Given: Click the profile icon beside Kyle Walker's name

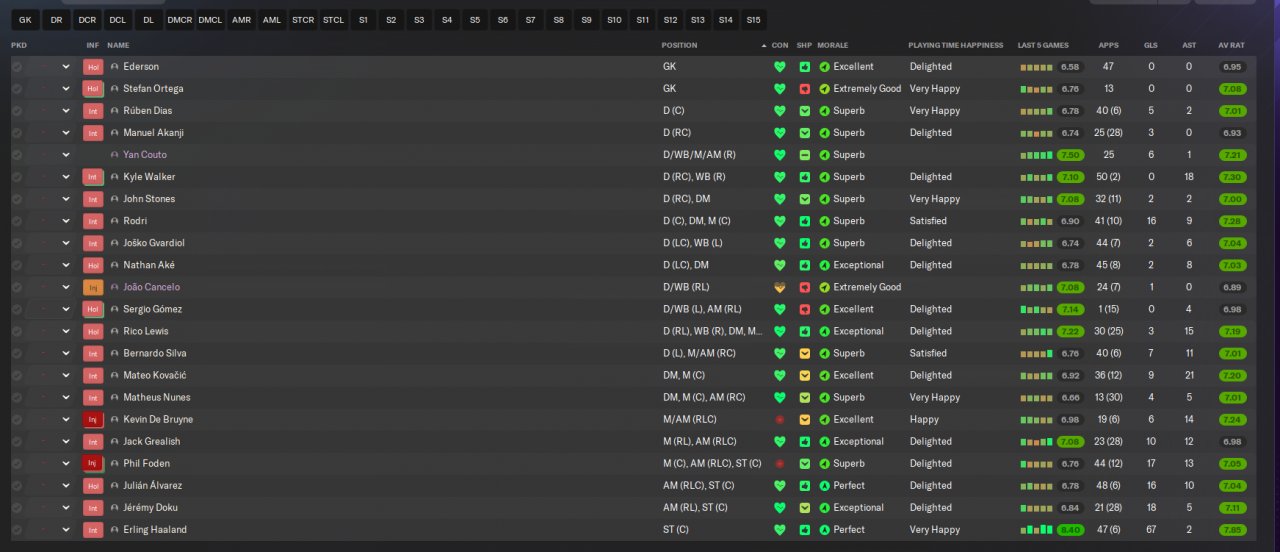Looking at the screenshot, I should pos(115,177).
